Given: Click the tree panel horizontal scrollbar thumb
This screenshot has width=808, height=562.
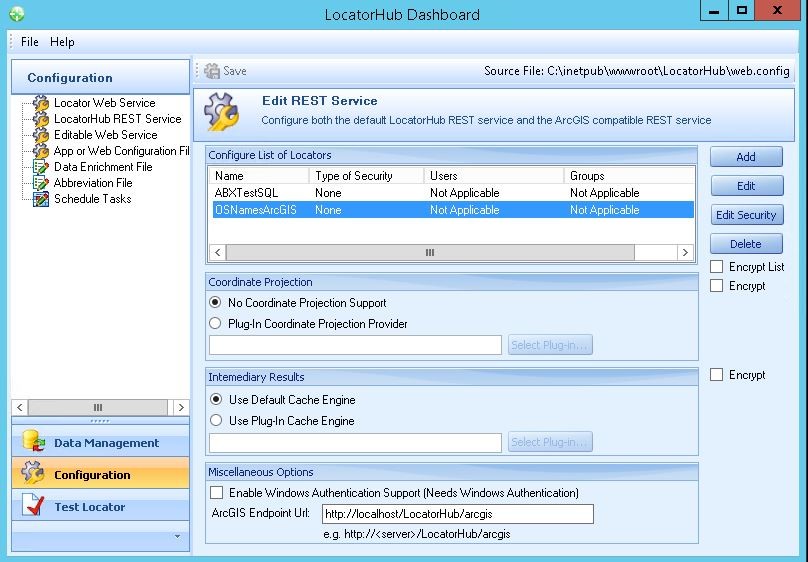Looking at the screenshot, I should [x=98, y=407].
